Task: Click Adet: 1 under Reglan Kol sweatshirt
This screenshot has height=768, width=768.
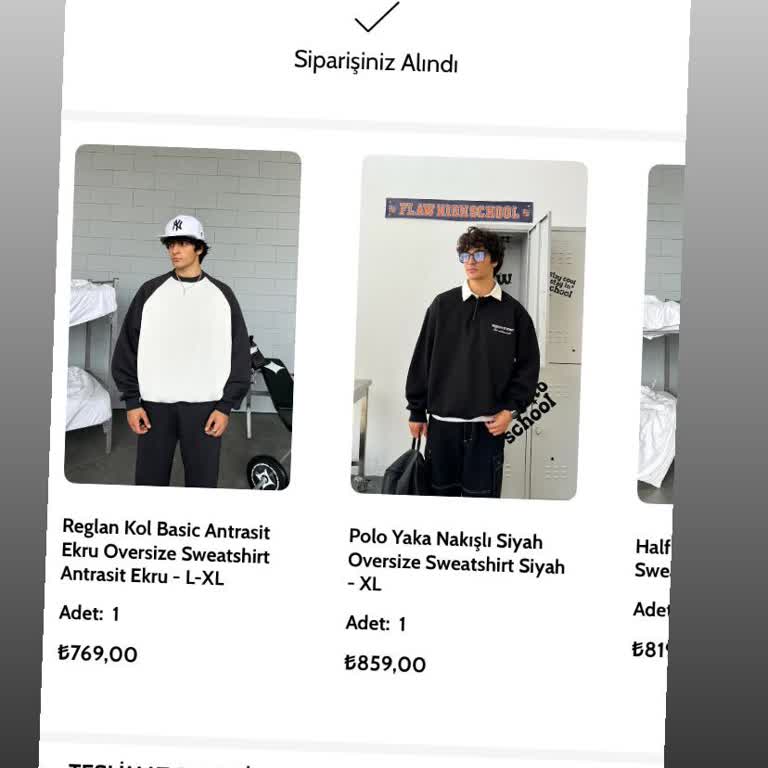Action: pos(89,613)
